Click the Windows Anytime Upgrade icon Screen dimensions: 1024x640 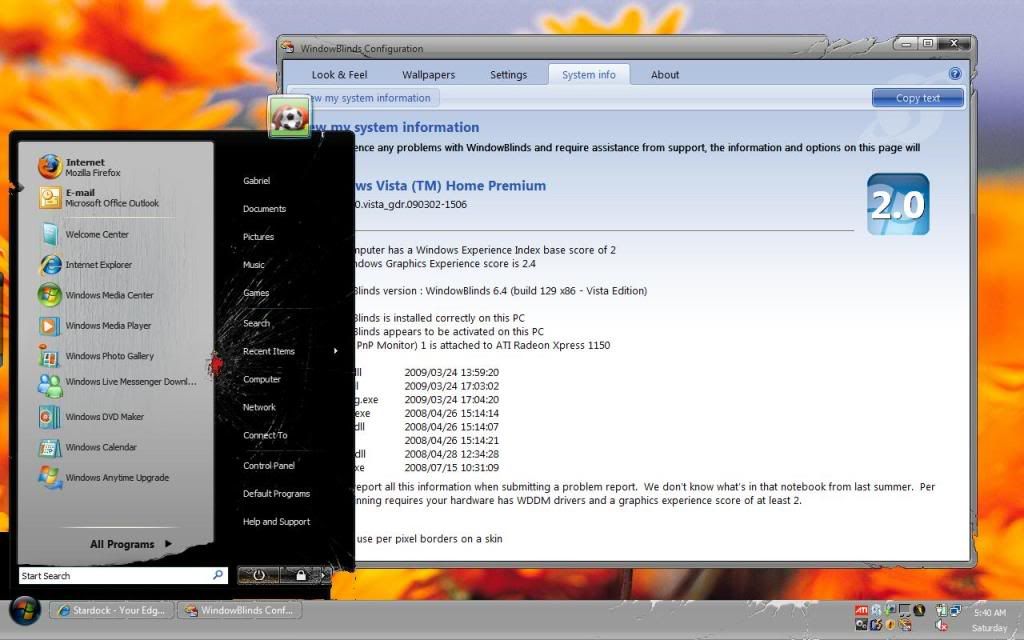[50, 477]
